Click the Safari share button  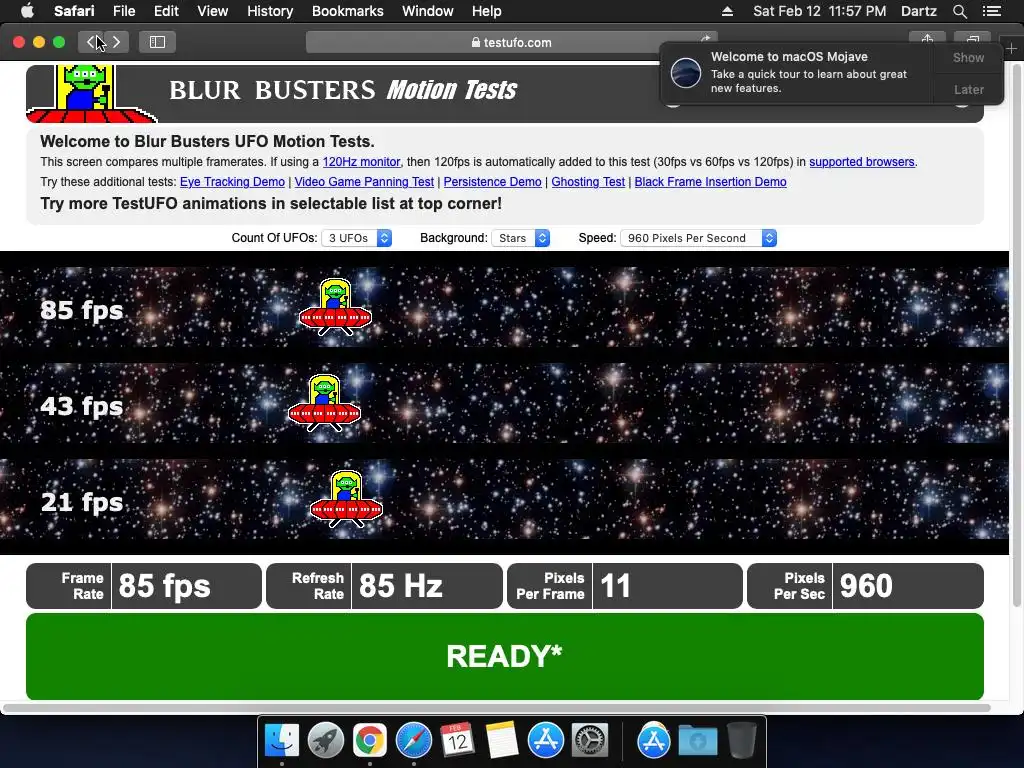[x=927, y=39]
